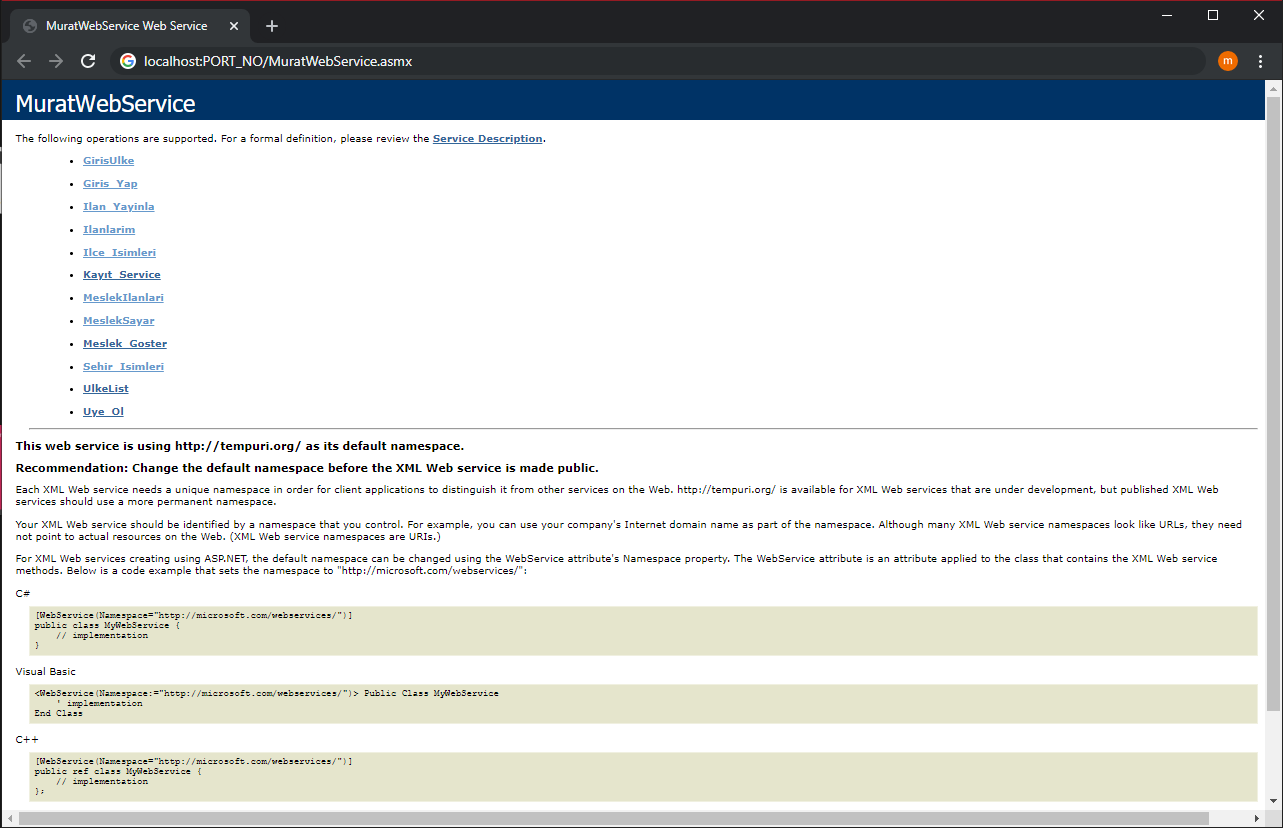Open a new browser tab with the plus icon
Screen dimensions: 1283x828
click(271, 25)
